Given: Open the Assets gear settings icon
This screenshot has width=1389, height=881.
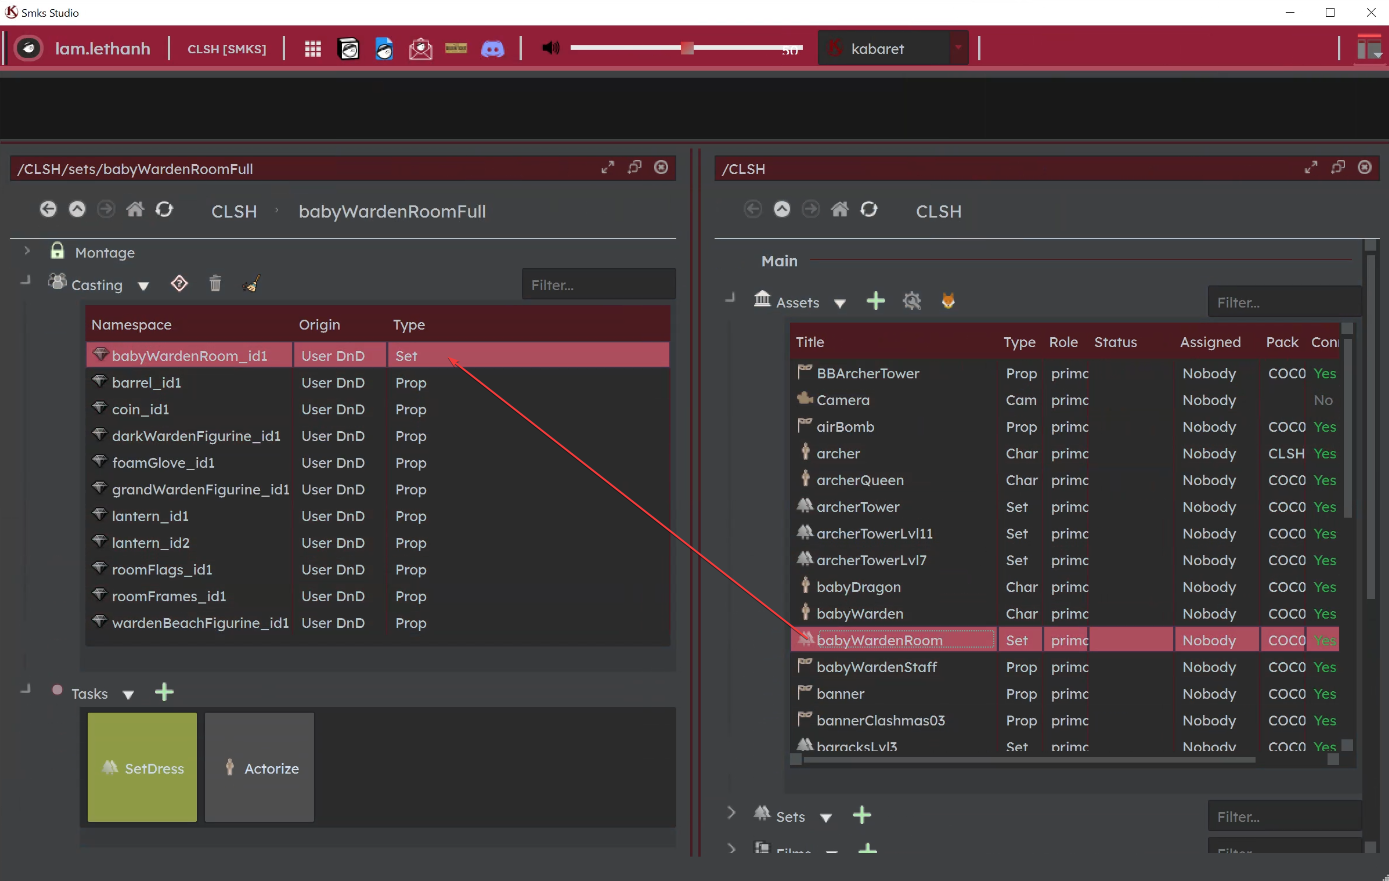Looking at the screenshot, I should tap(912, 301).
